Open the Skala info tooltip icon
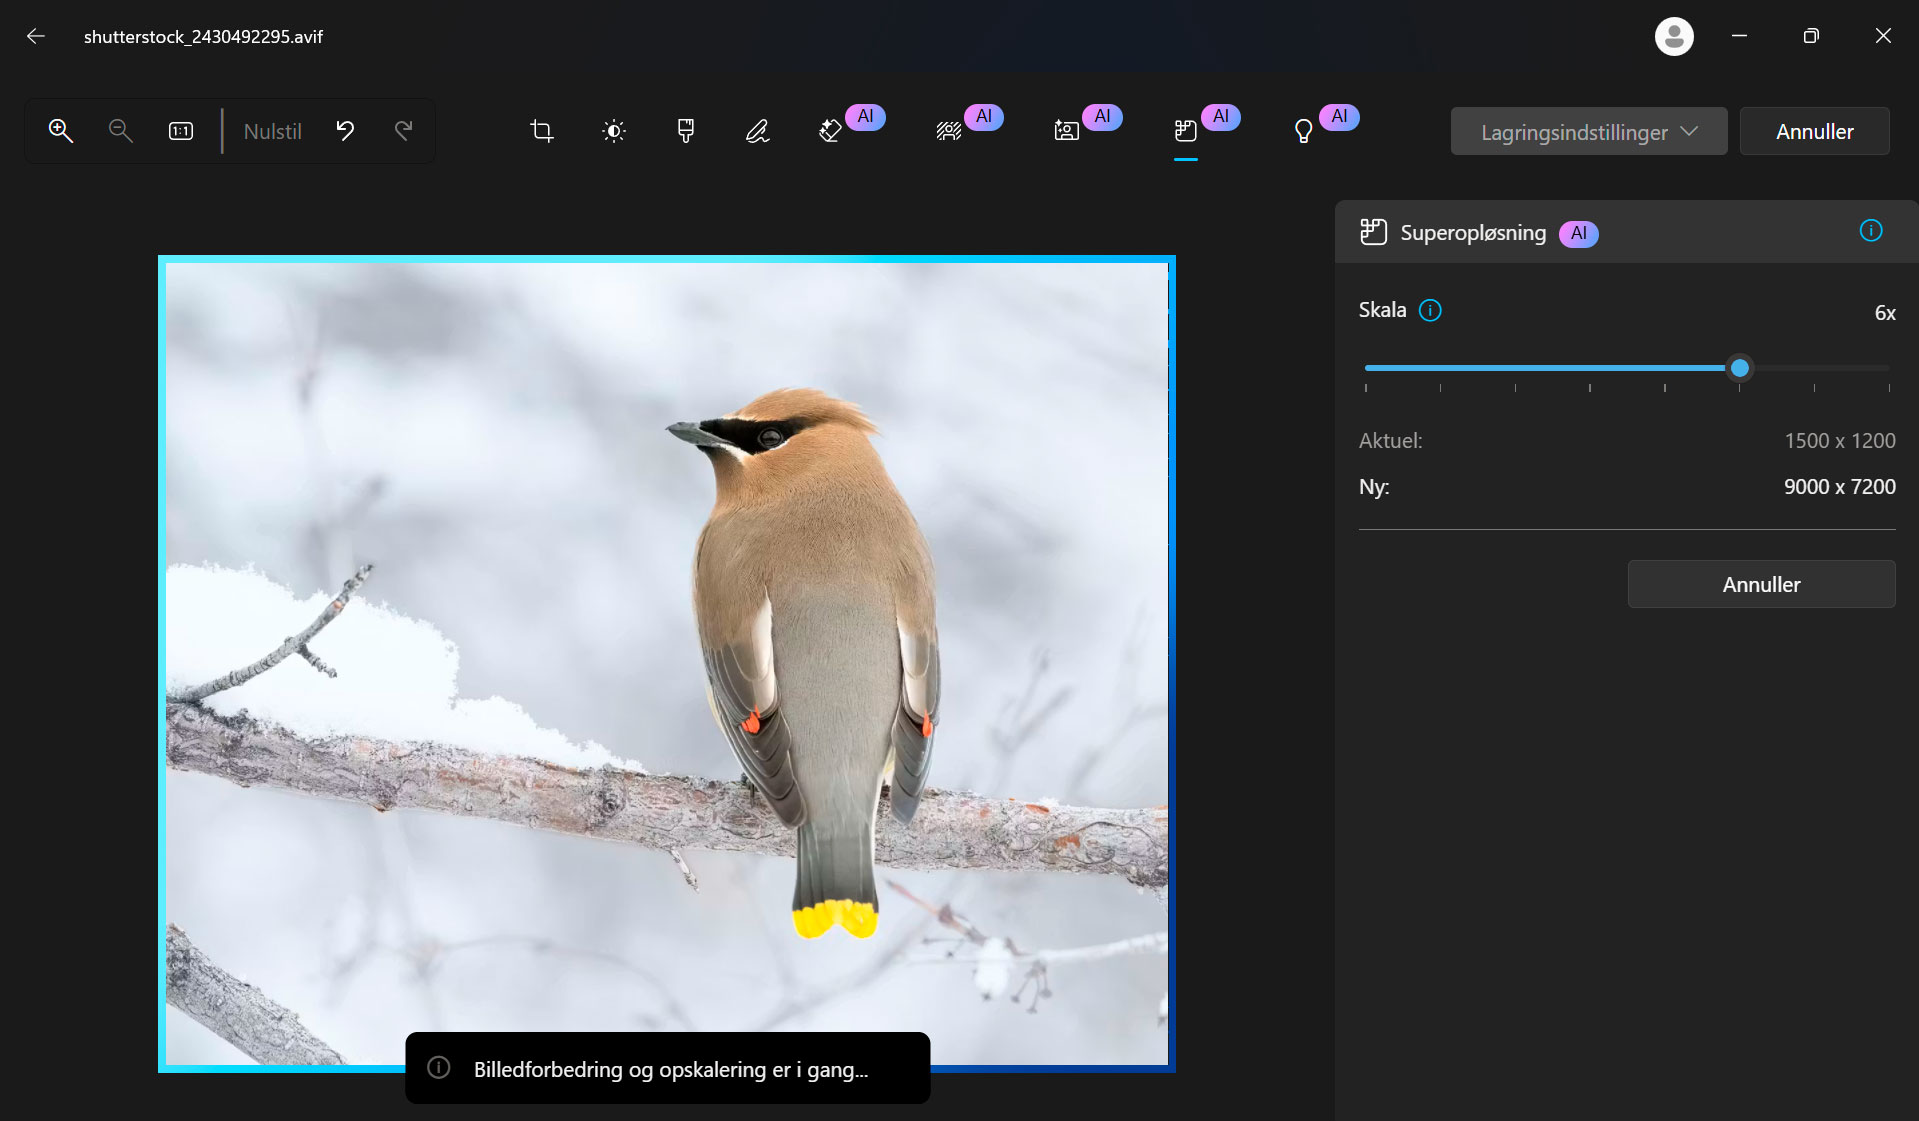This screenshot has width=1919, height=1121. (x=1431, y=311)
